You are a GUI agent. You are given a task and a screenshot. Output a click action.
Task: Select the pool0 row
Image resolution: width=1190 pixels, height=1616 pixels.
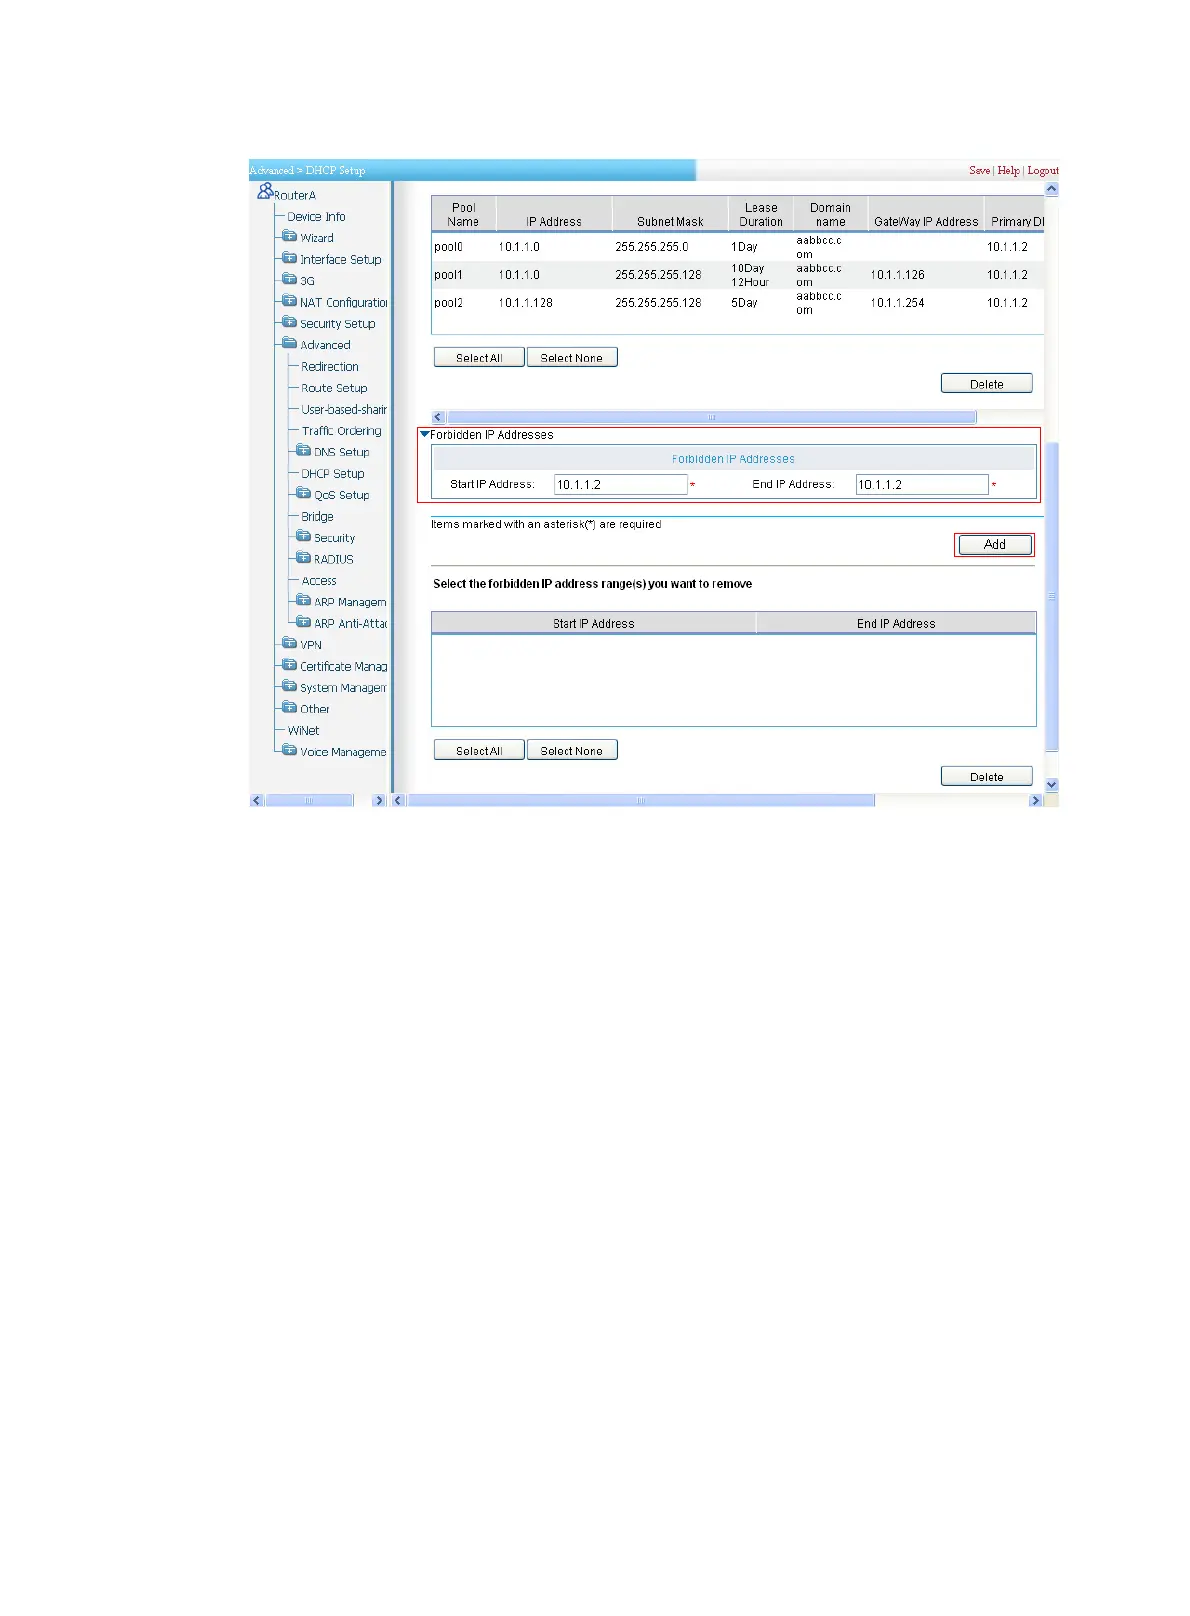pos(737,247)
